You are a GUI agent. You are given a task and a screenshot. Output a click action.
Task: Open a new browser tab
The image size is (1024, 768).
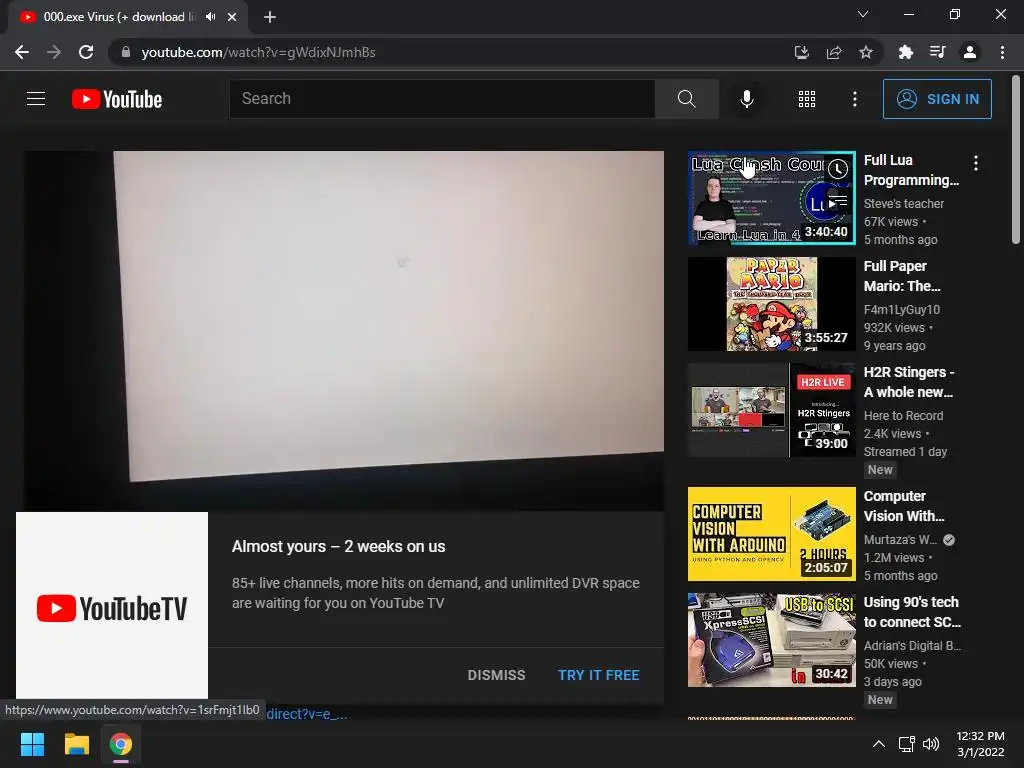pos(270,17)
